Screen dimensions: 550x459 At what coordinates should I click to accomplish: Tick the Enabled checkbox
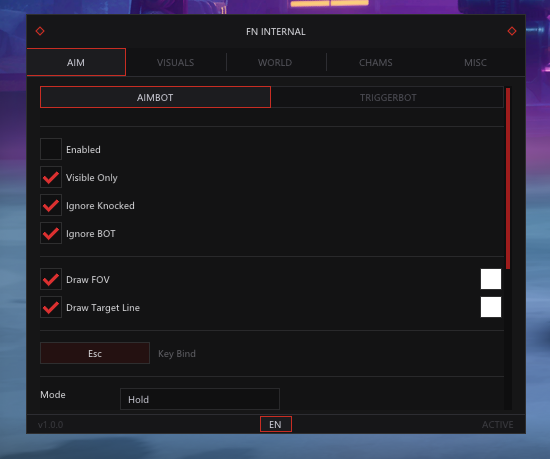point(51,149)
